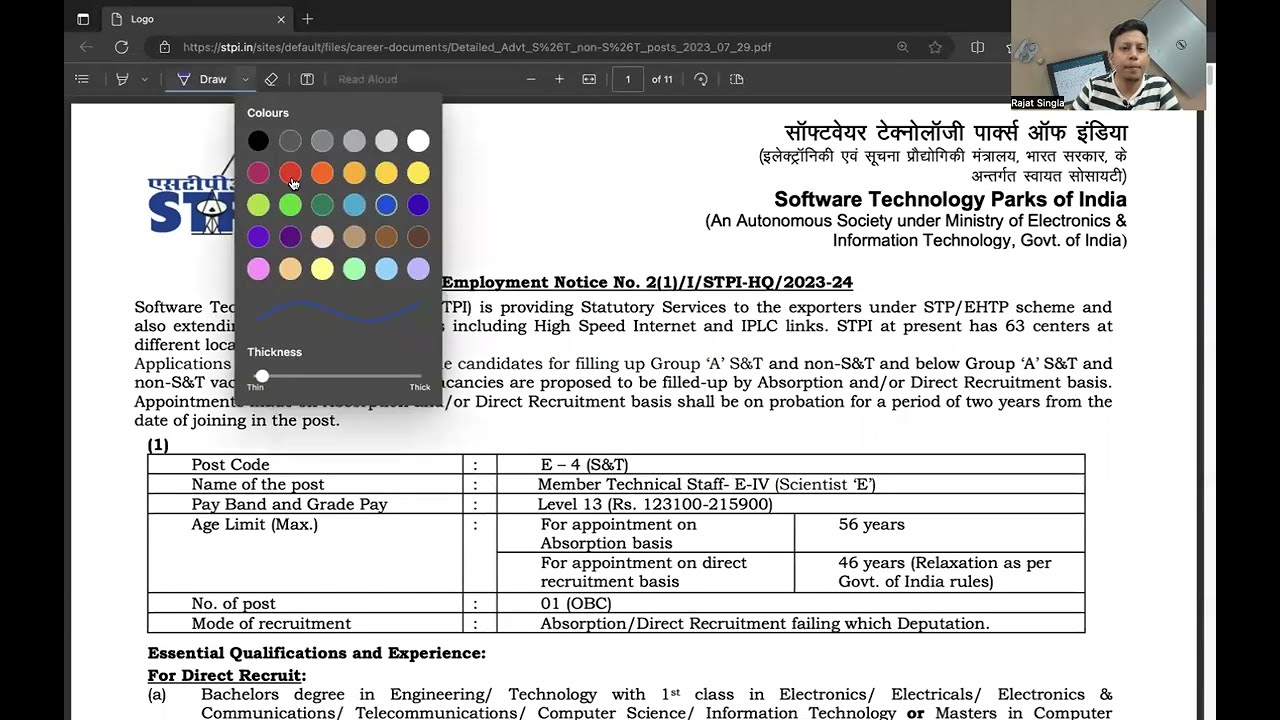This screenshot has width=1280, height=720.
Task: Select the Add text tool
Action: tap(307, 79)
